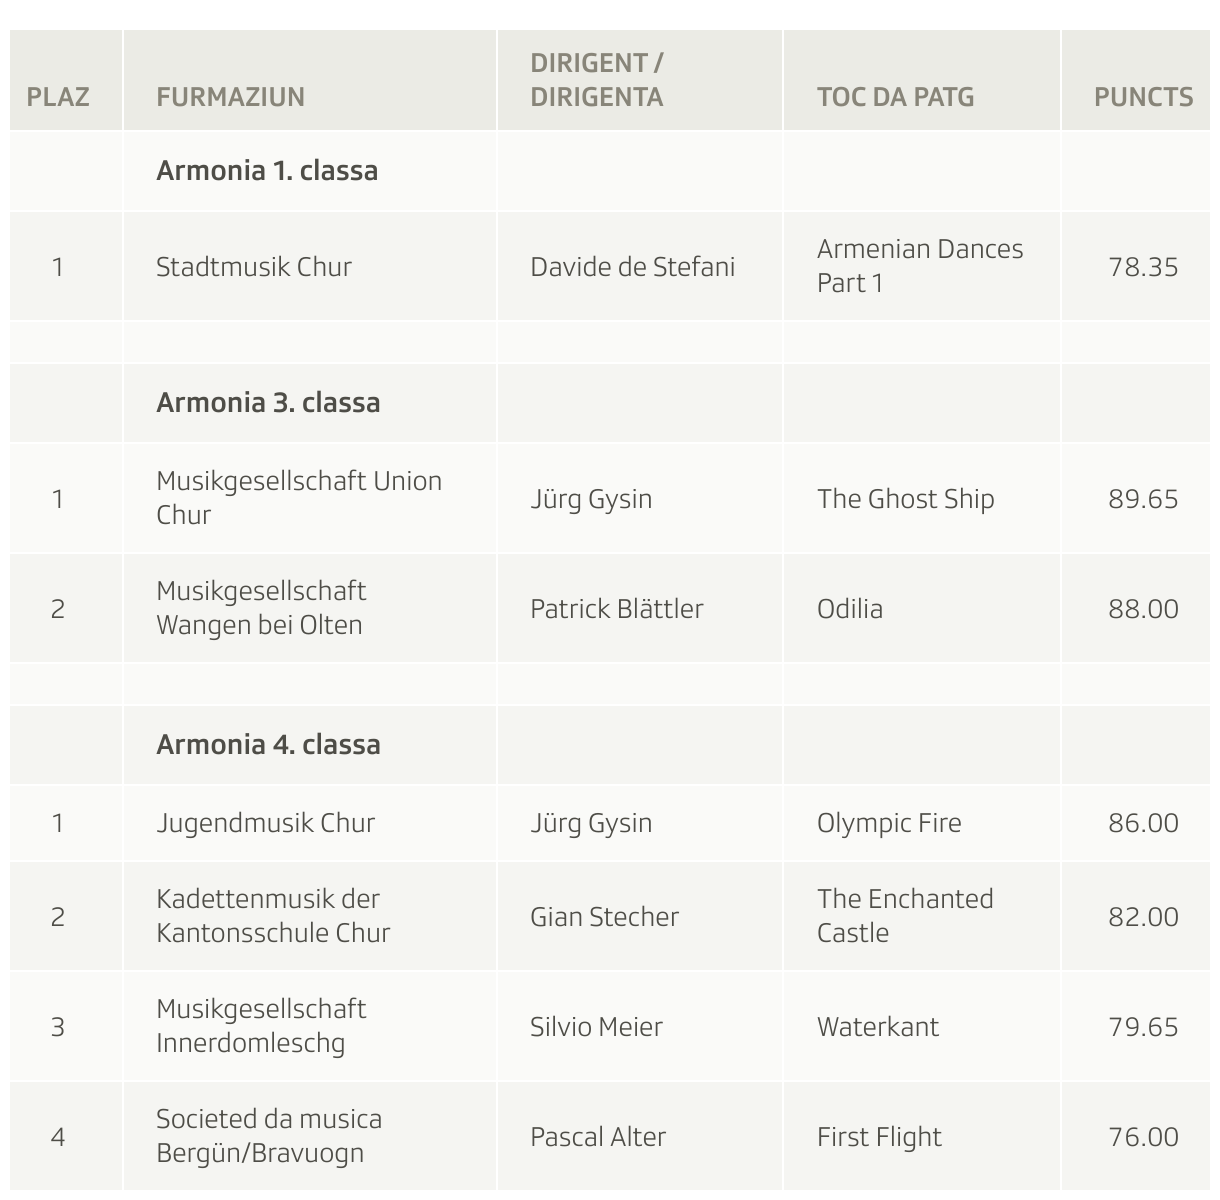
Task: Click the Armonia 4. classa heading
Action: coord(268,745)
